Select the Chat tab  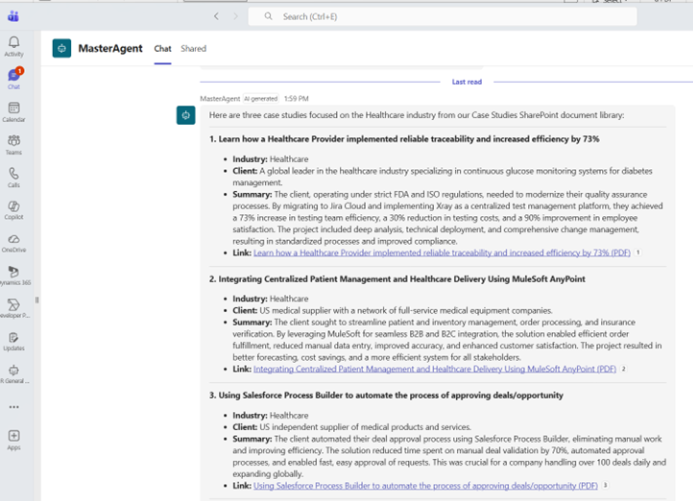162,48
